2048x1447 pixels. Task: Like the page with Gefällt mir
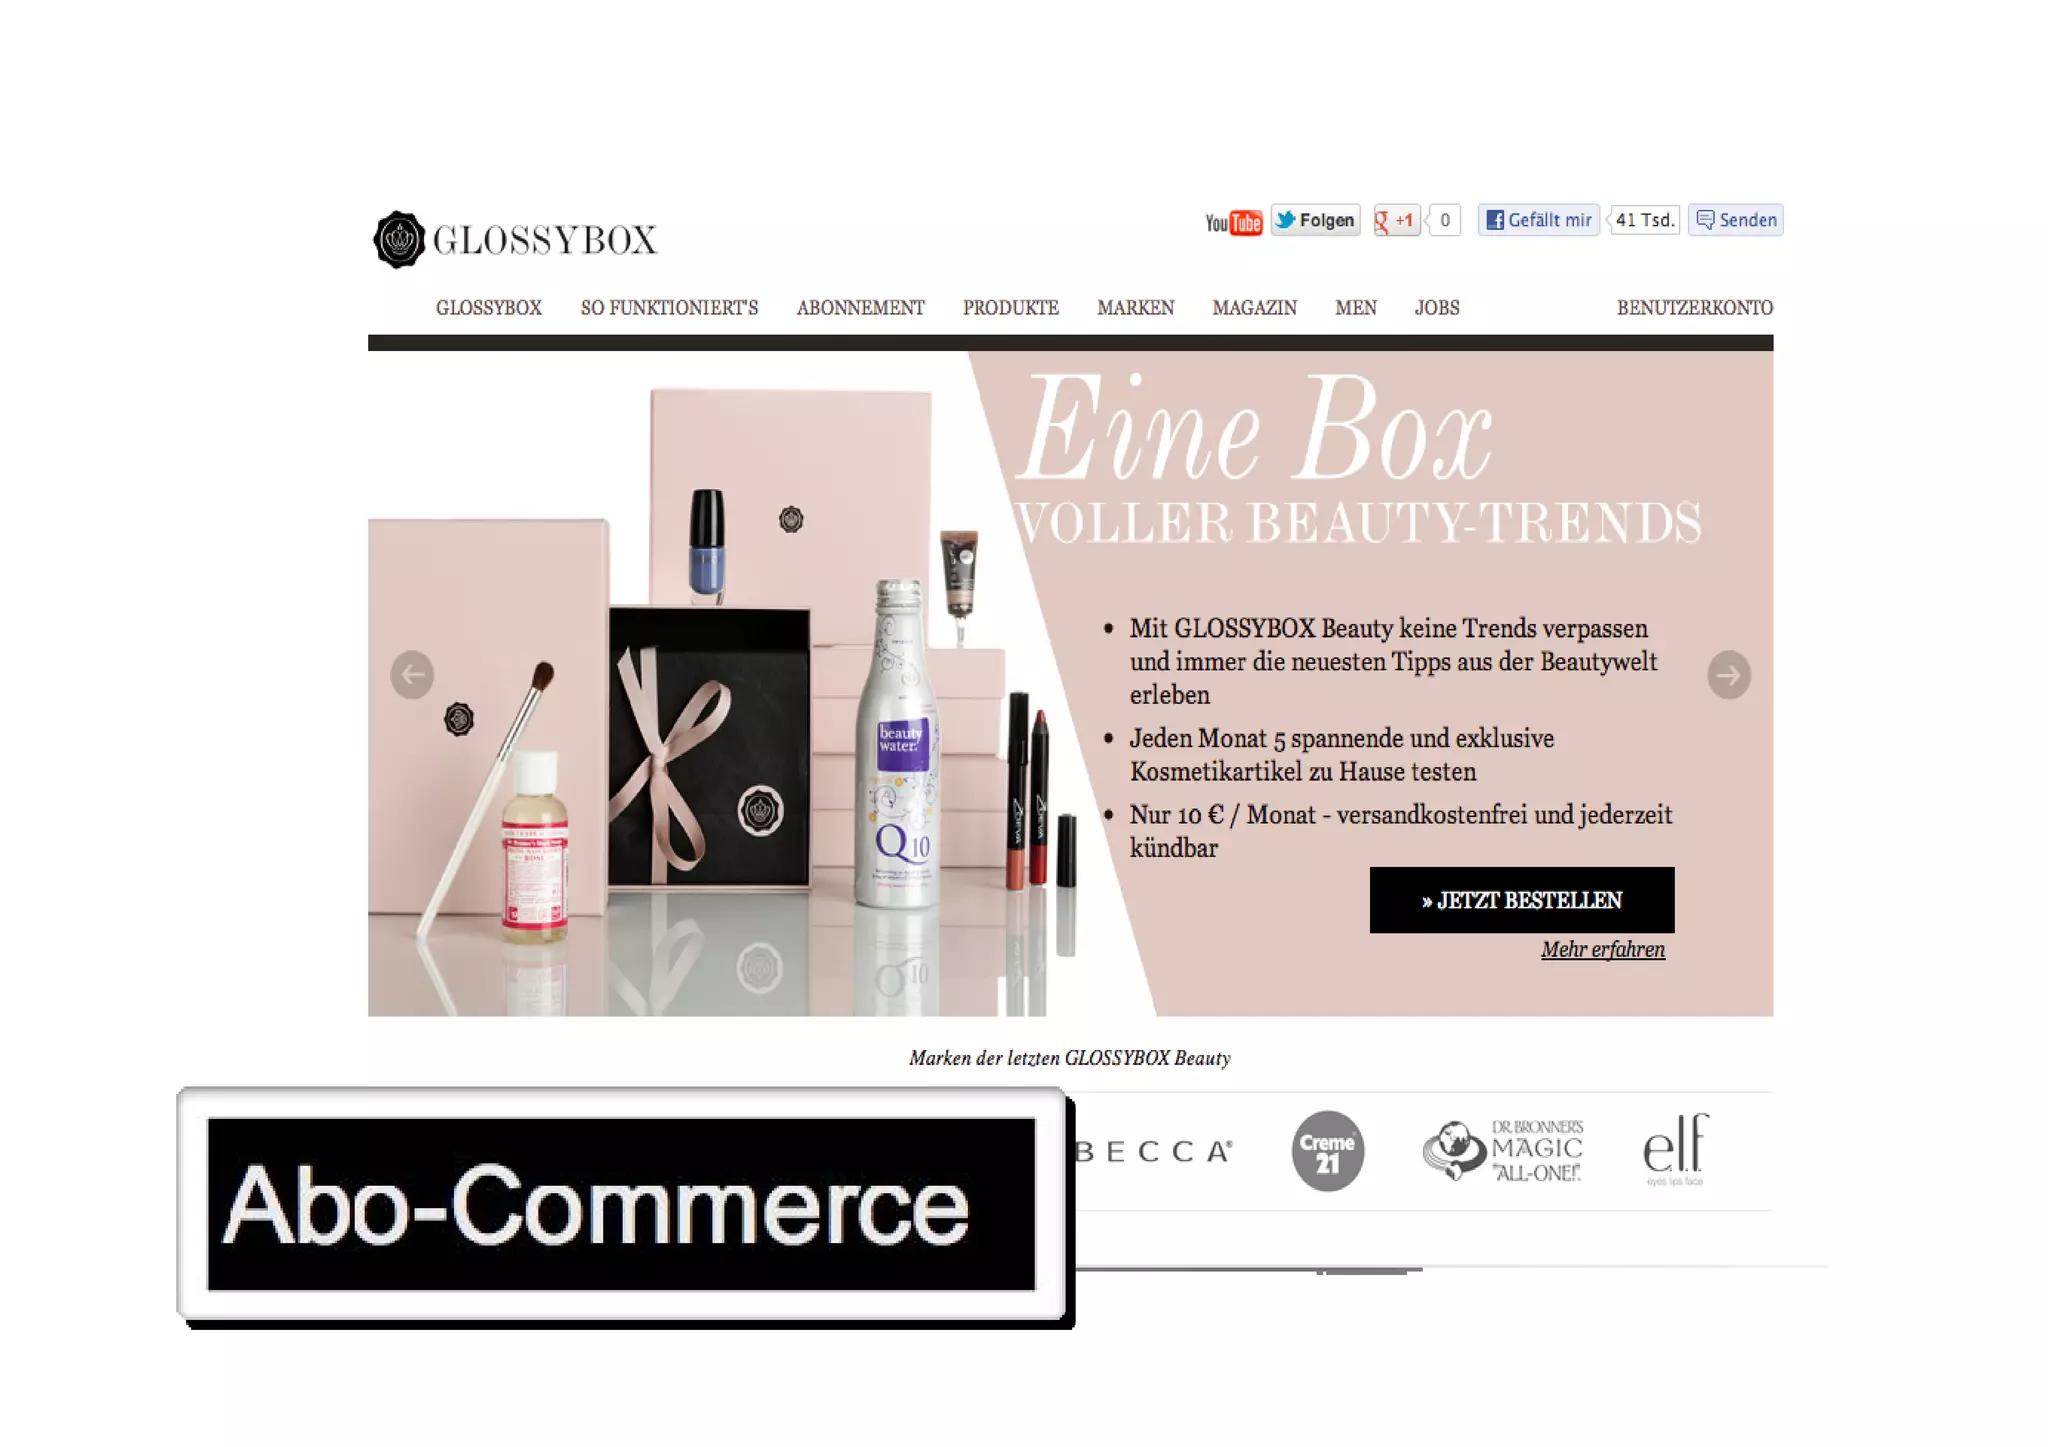point(1539,220)
